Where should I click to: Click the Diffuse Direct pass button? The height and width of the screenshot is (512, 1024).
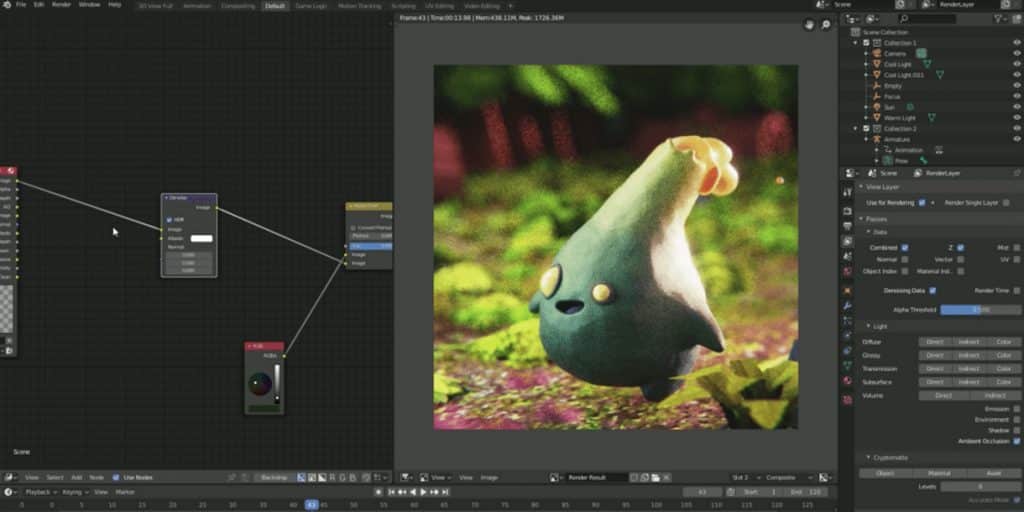(935, 342)
